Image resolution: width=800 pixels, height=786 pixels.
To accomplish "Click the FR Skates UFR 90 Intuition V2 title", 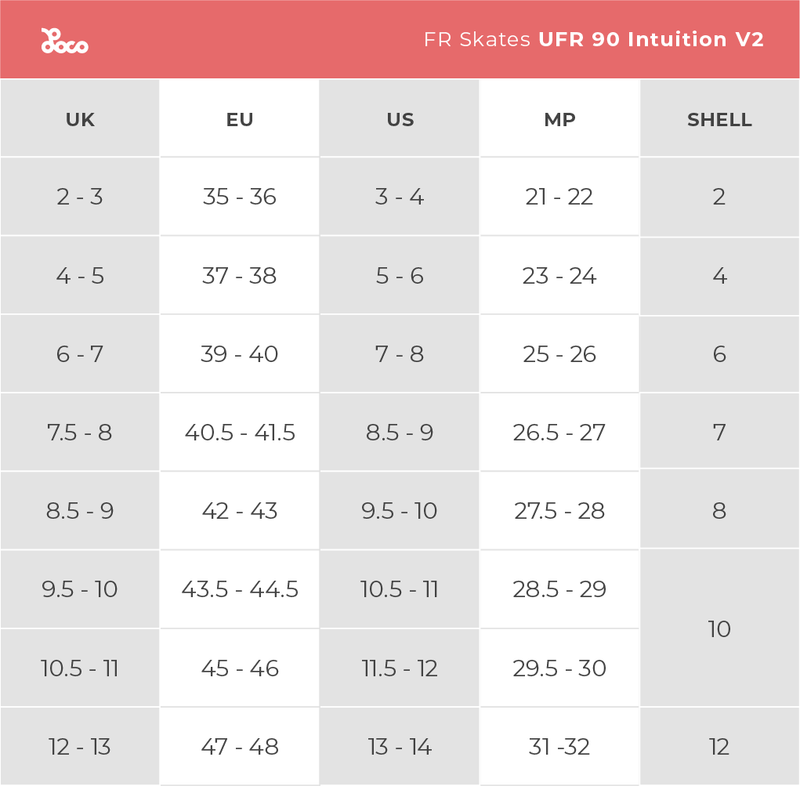I will 594,40.
